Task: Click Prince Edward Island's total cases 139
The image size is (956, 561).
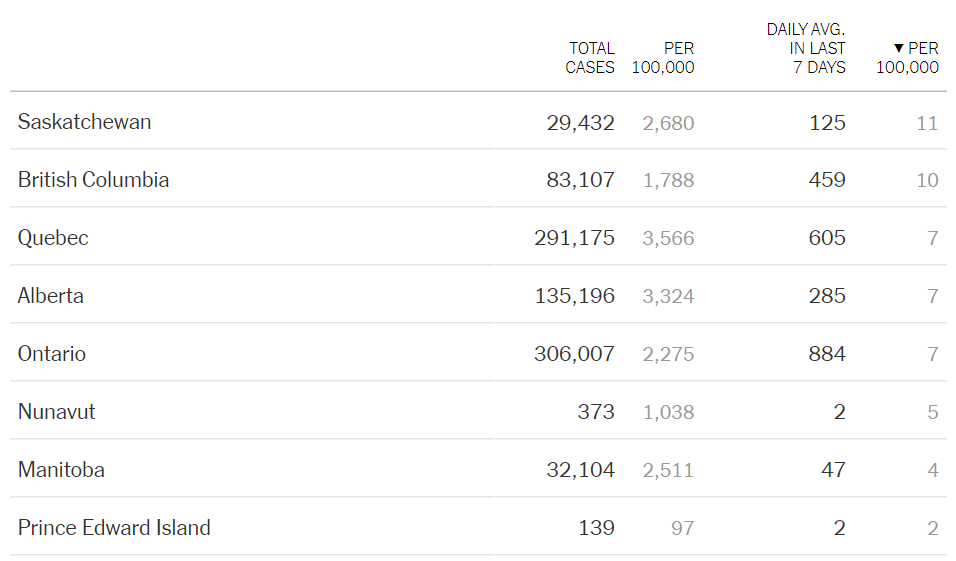Action: tap(597, 528)
